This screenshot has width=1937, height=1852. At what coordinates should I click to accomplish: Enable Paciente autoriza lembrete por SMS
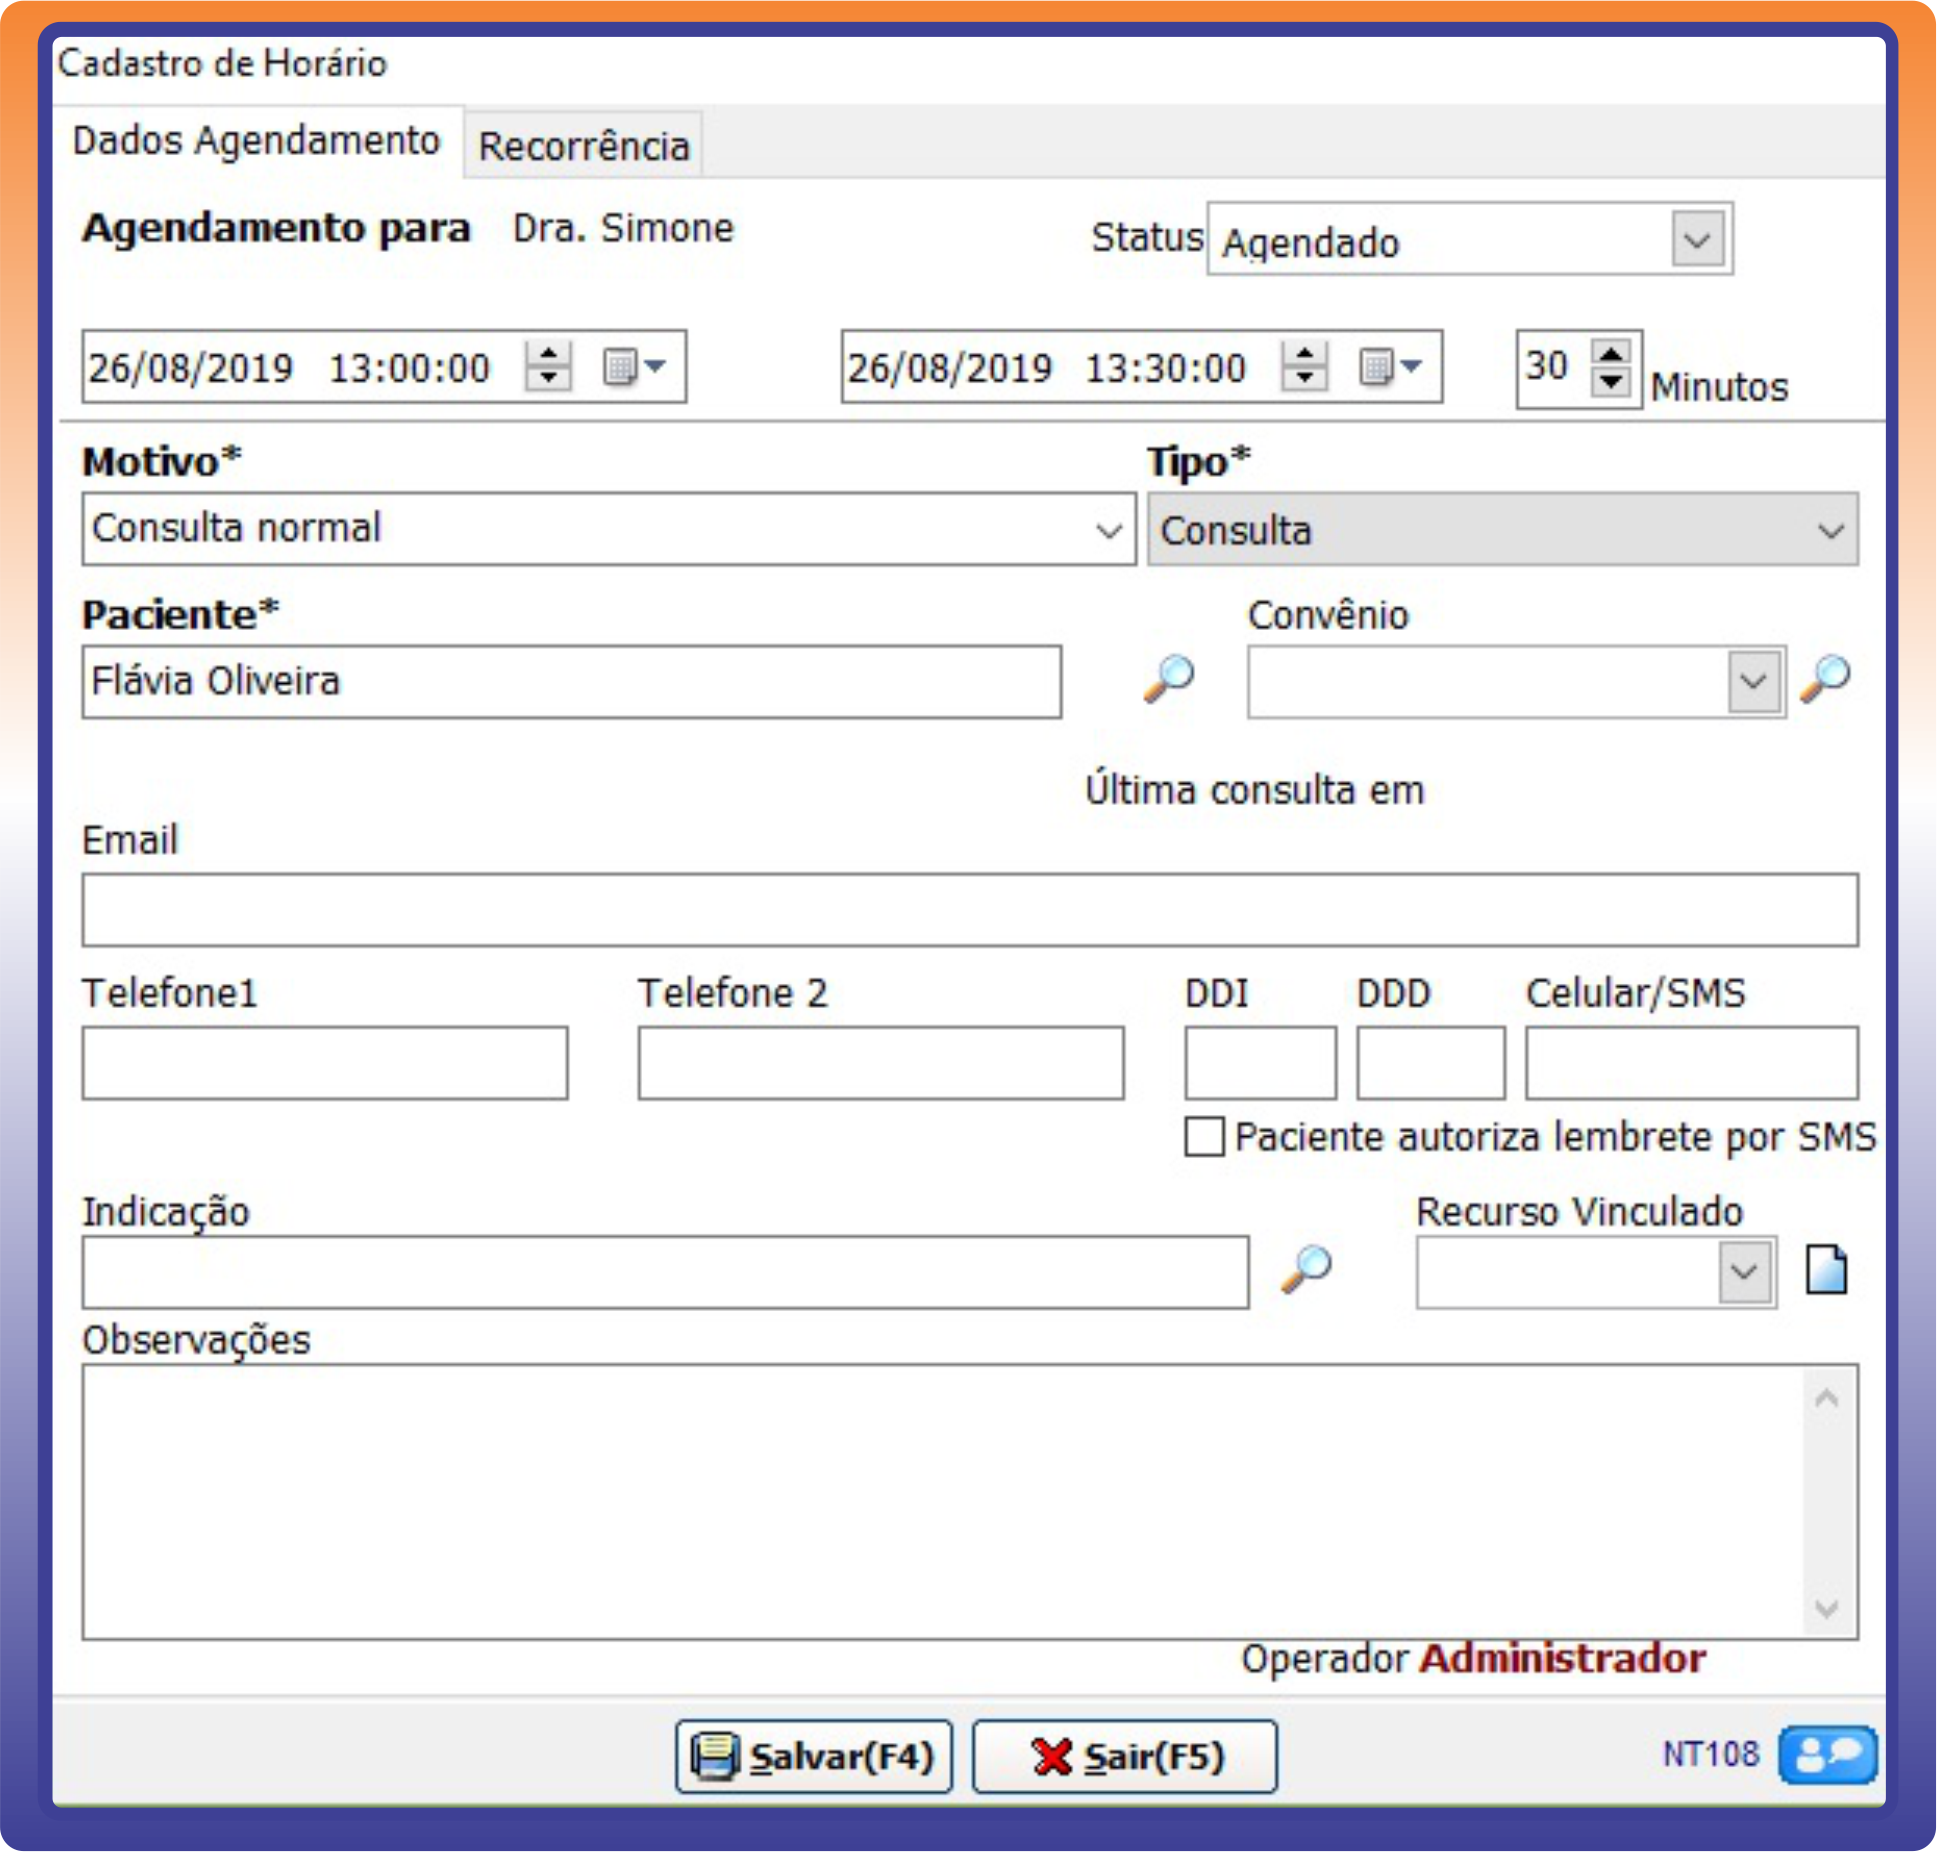point(1204,1137)
